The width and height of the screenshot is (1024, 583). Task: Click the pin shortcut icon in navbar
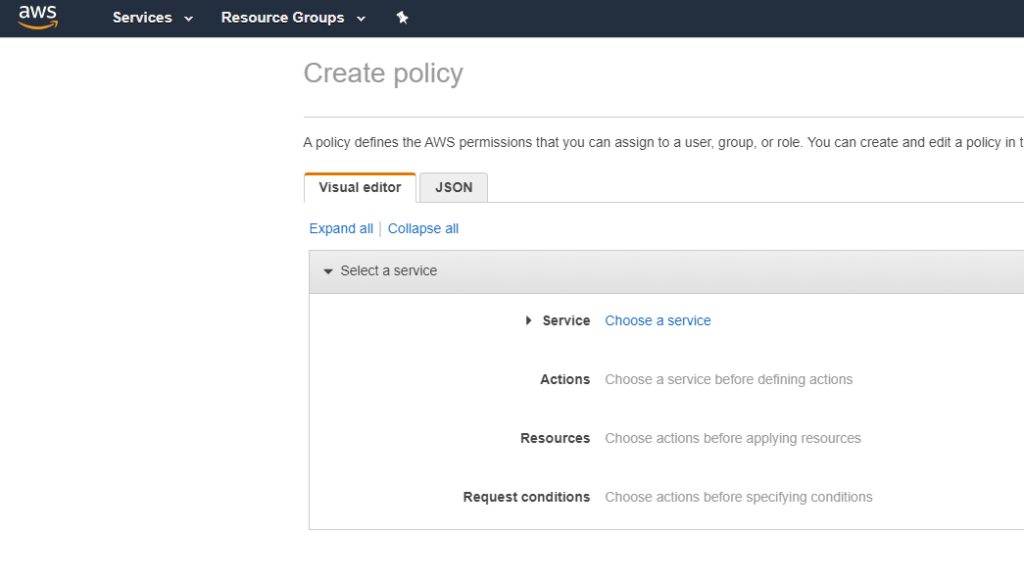click(x=402, y=18)
